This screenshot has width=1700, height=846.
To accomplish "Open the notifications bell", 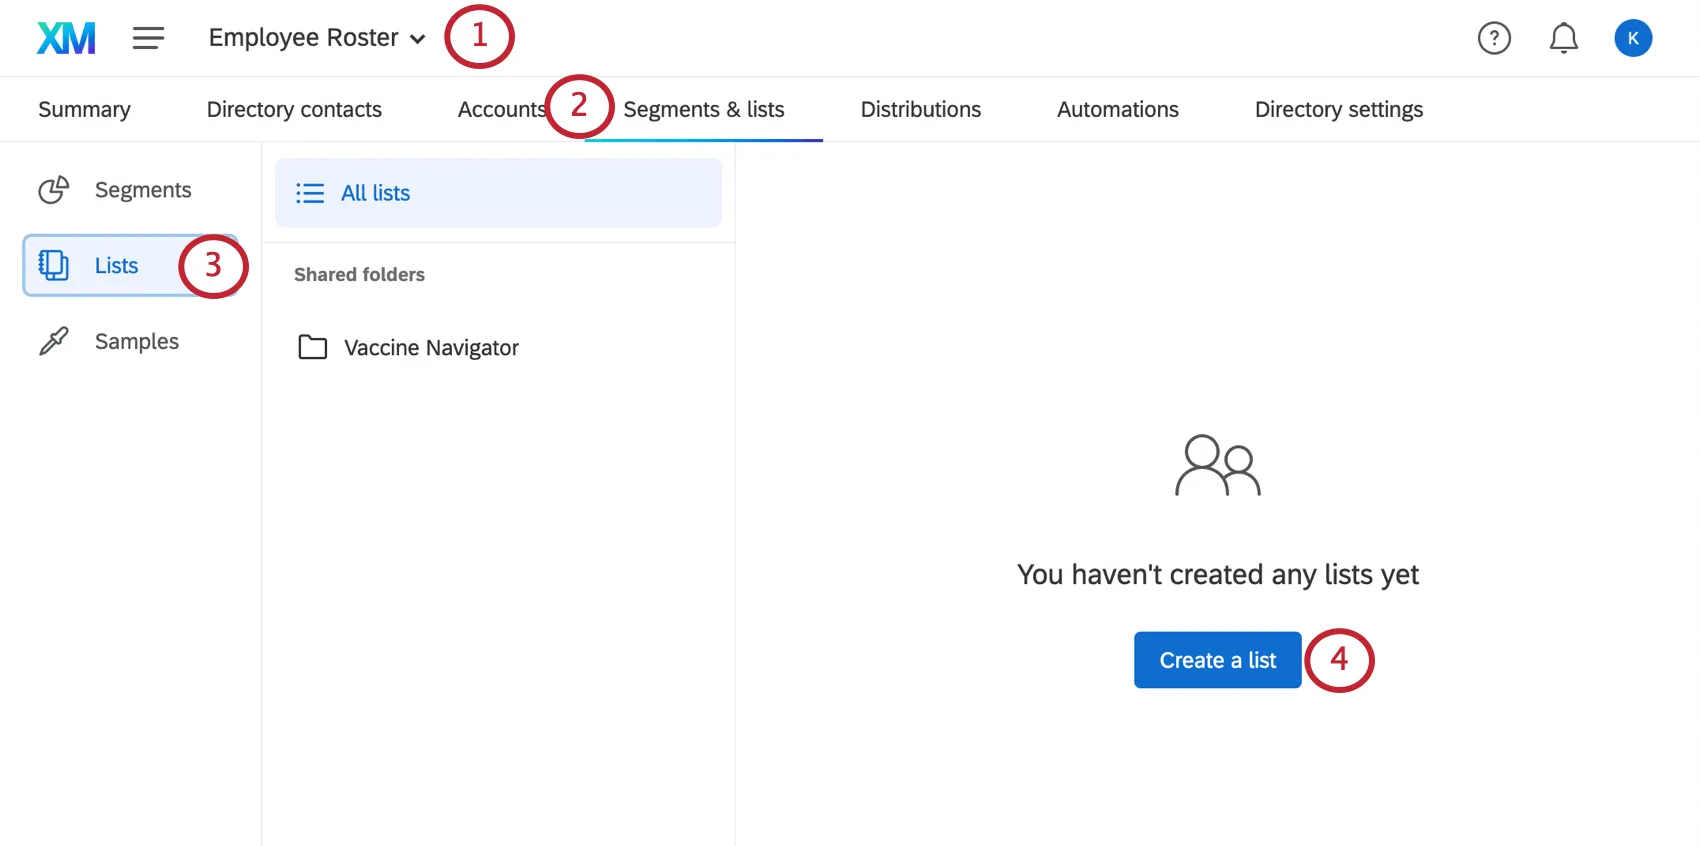I will pos(1563,38).
